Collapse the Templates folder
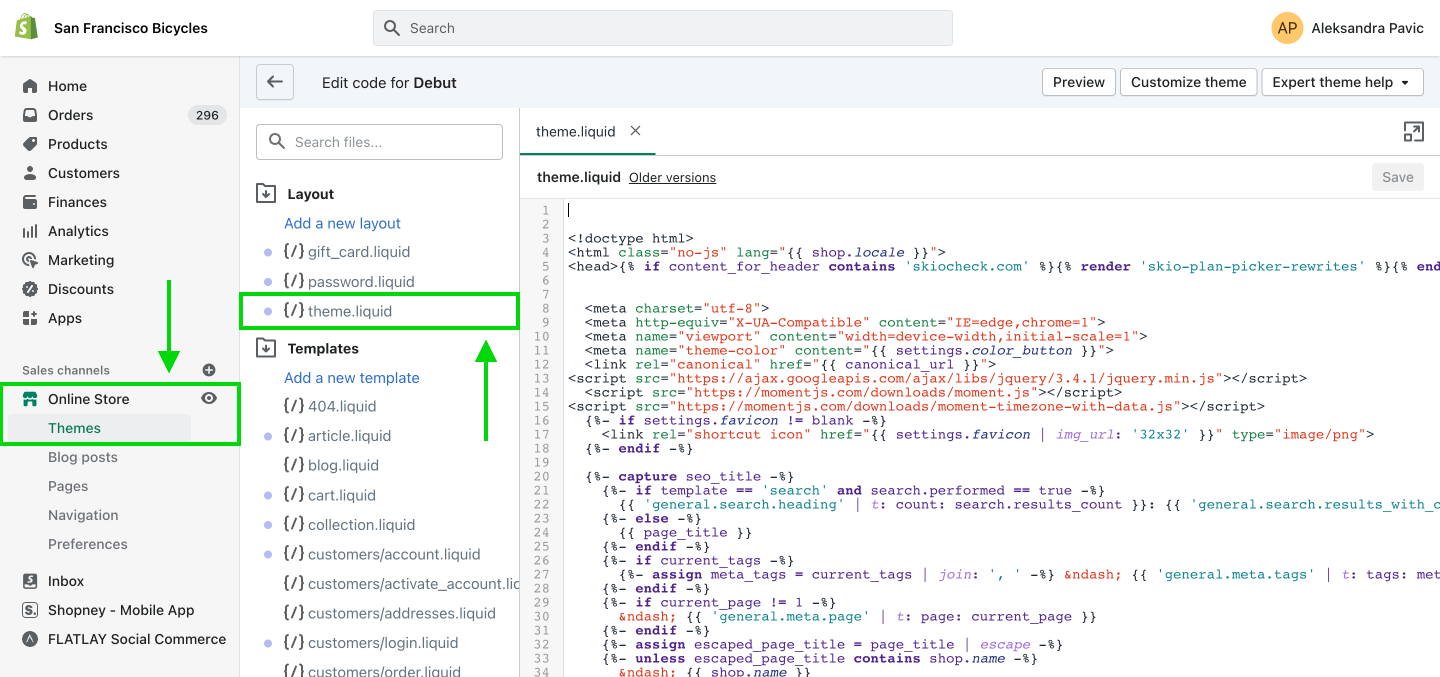The width and height of the screenshot is (1440, 677). pos(266,347)
